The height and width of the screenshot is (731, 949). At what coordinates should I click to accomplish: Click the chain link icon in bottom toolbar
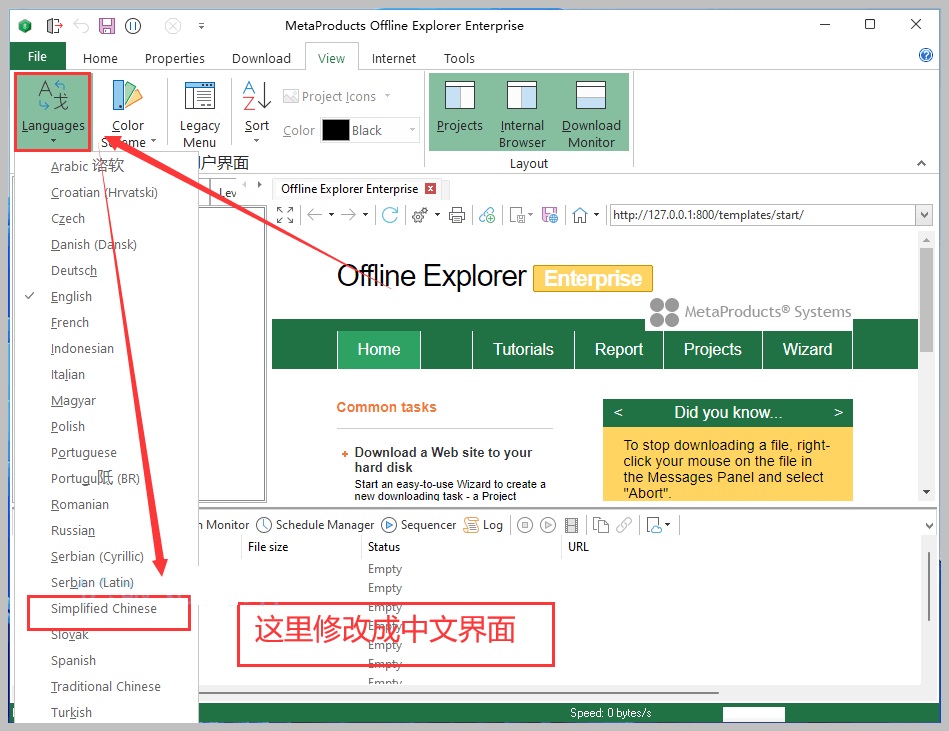(x=624, y=525)
